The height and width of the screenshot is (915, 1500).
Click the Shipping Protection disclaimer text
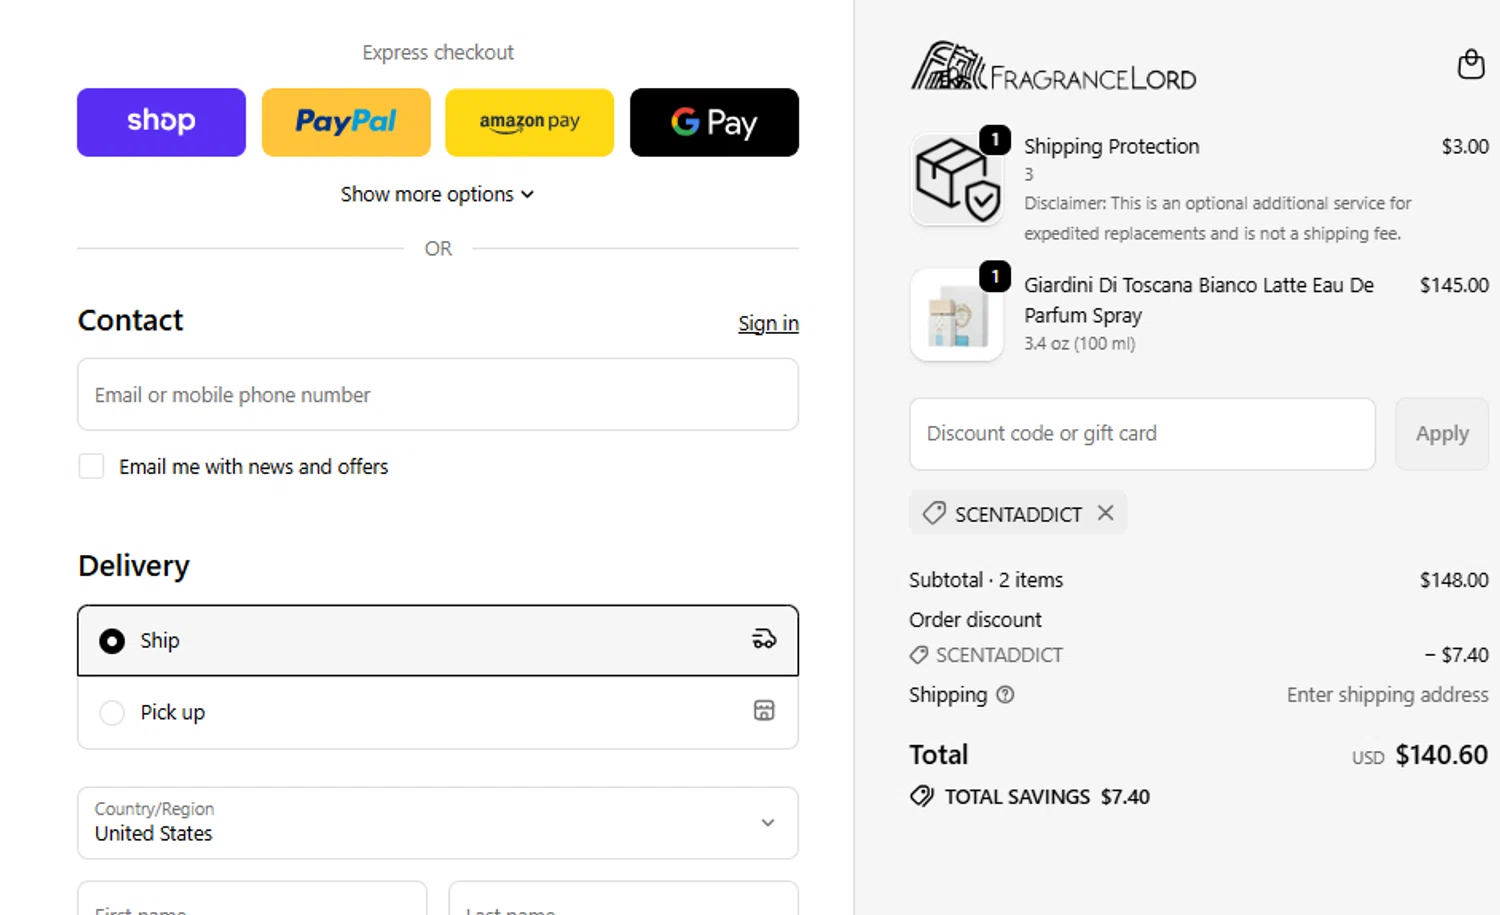(x=1217, y=218)
